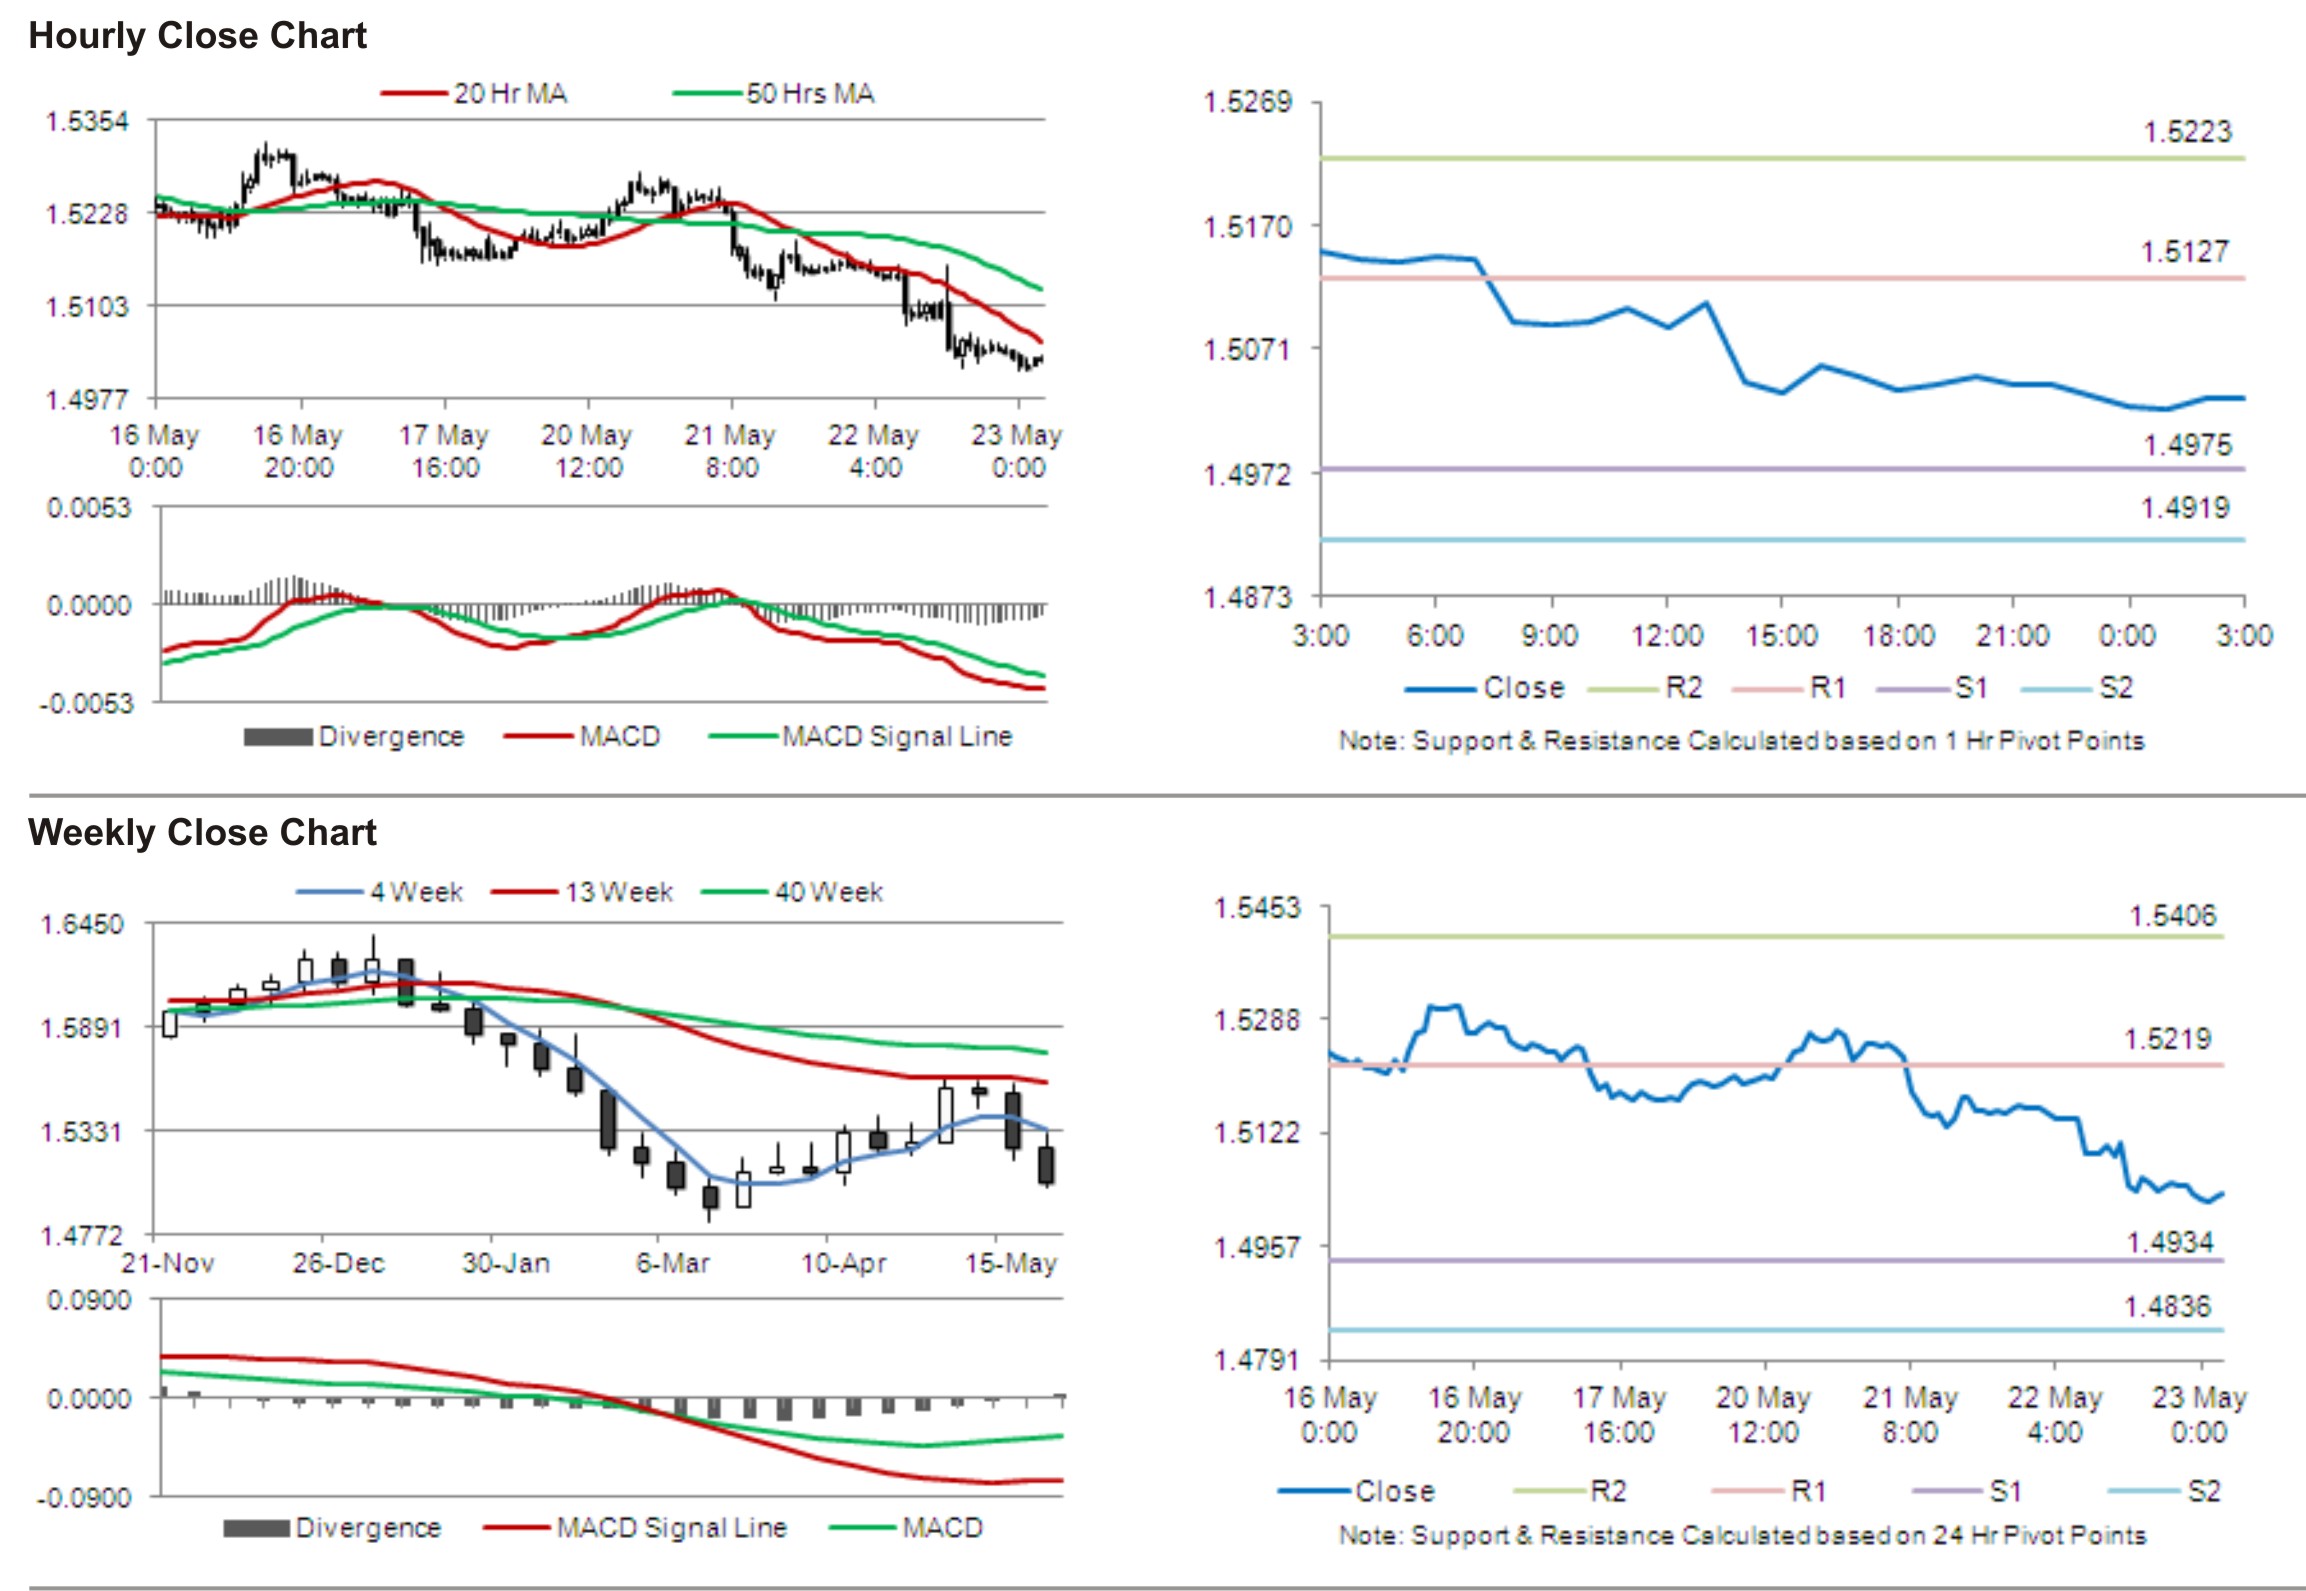Select the "13 Week" legend label
Viewport: 2306px width, 1591px height.
click(619, 892)
